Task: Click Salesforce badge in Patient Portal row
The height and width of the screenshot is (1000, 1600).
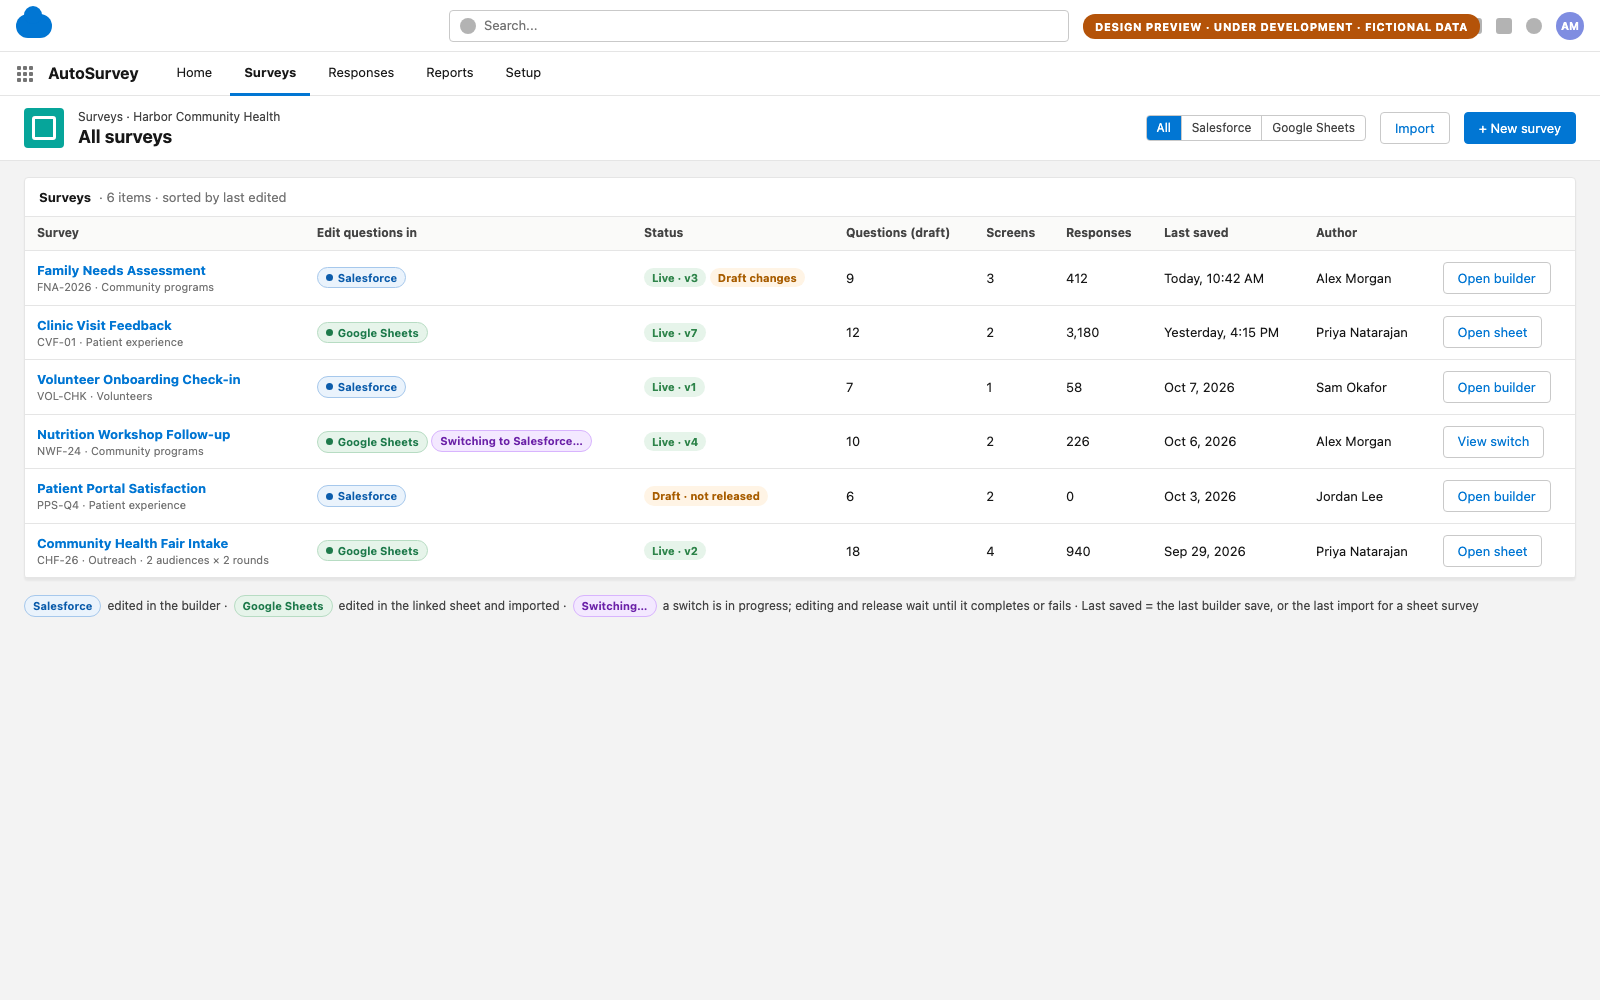Action: (x=361, y=496)
